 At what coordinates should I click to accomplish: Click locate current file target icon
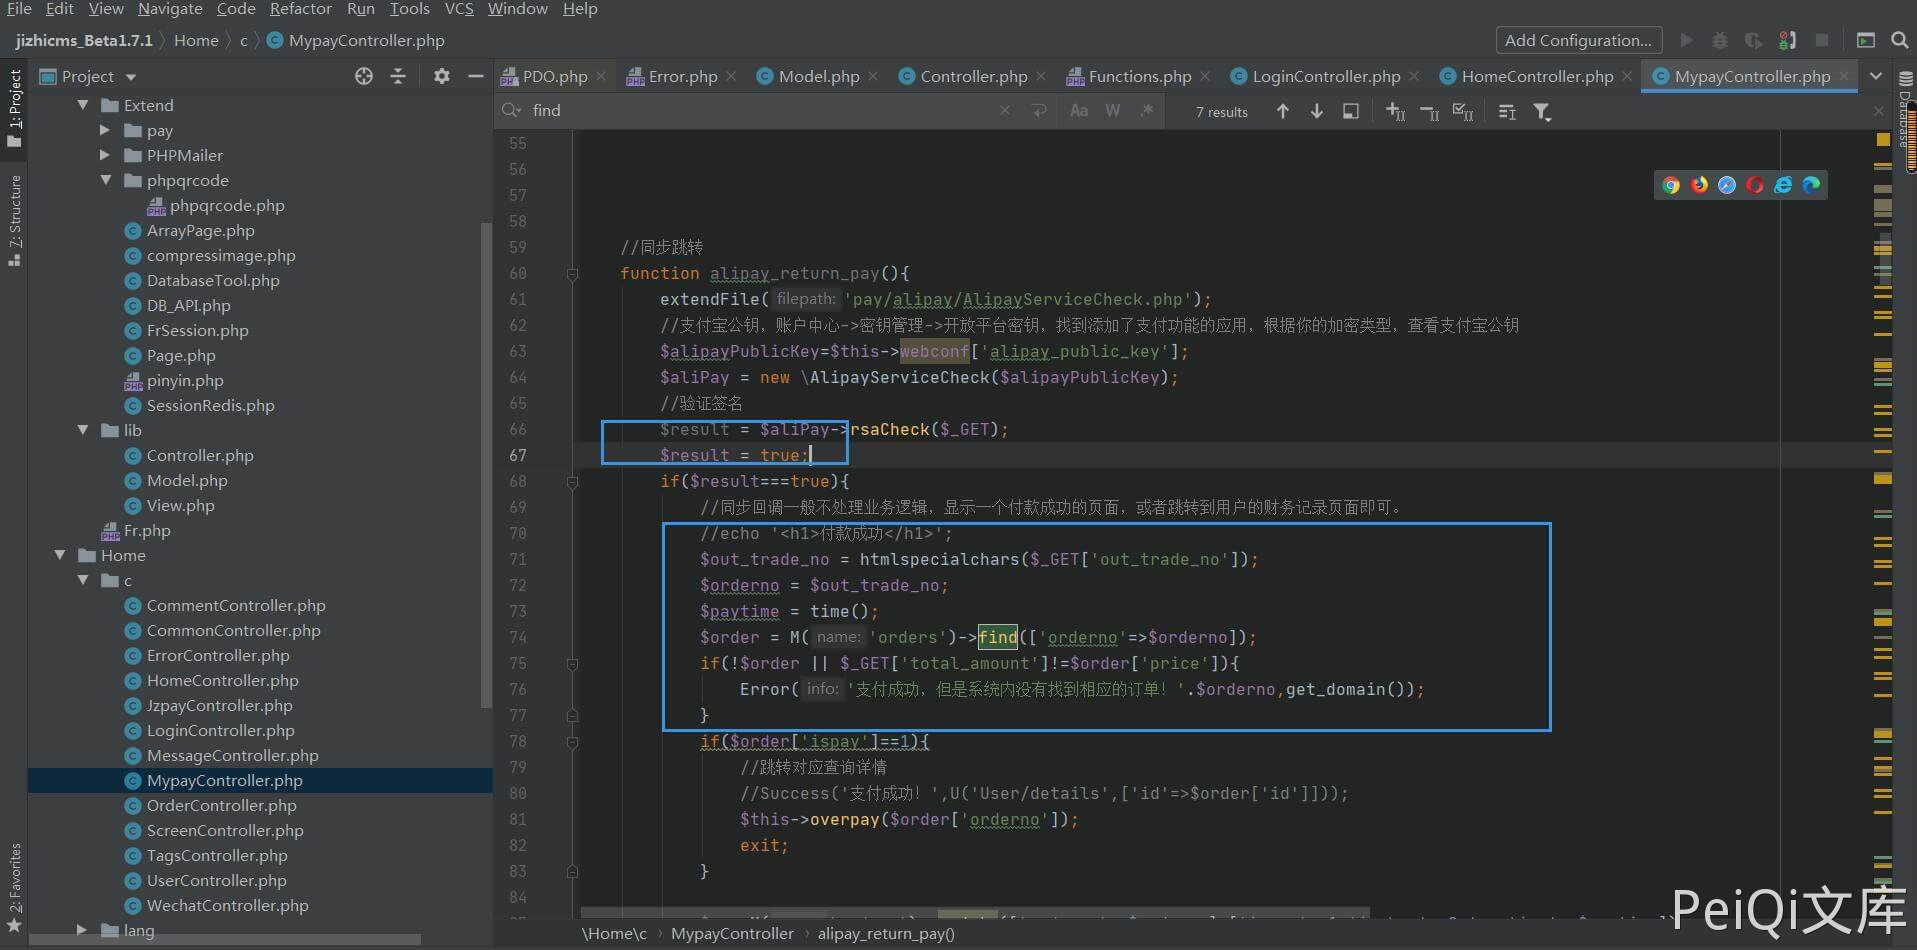[x=364, y=76]
